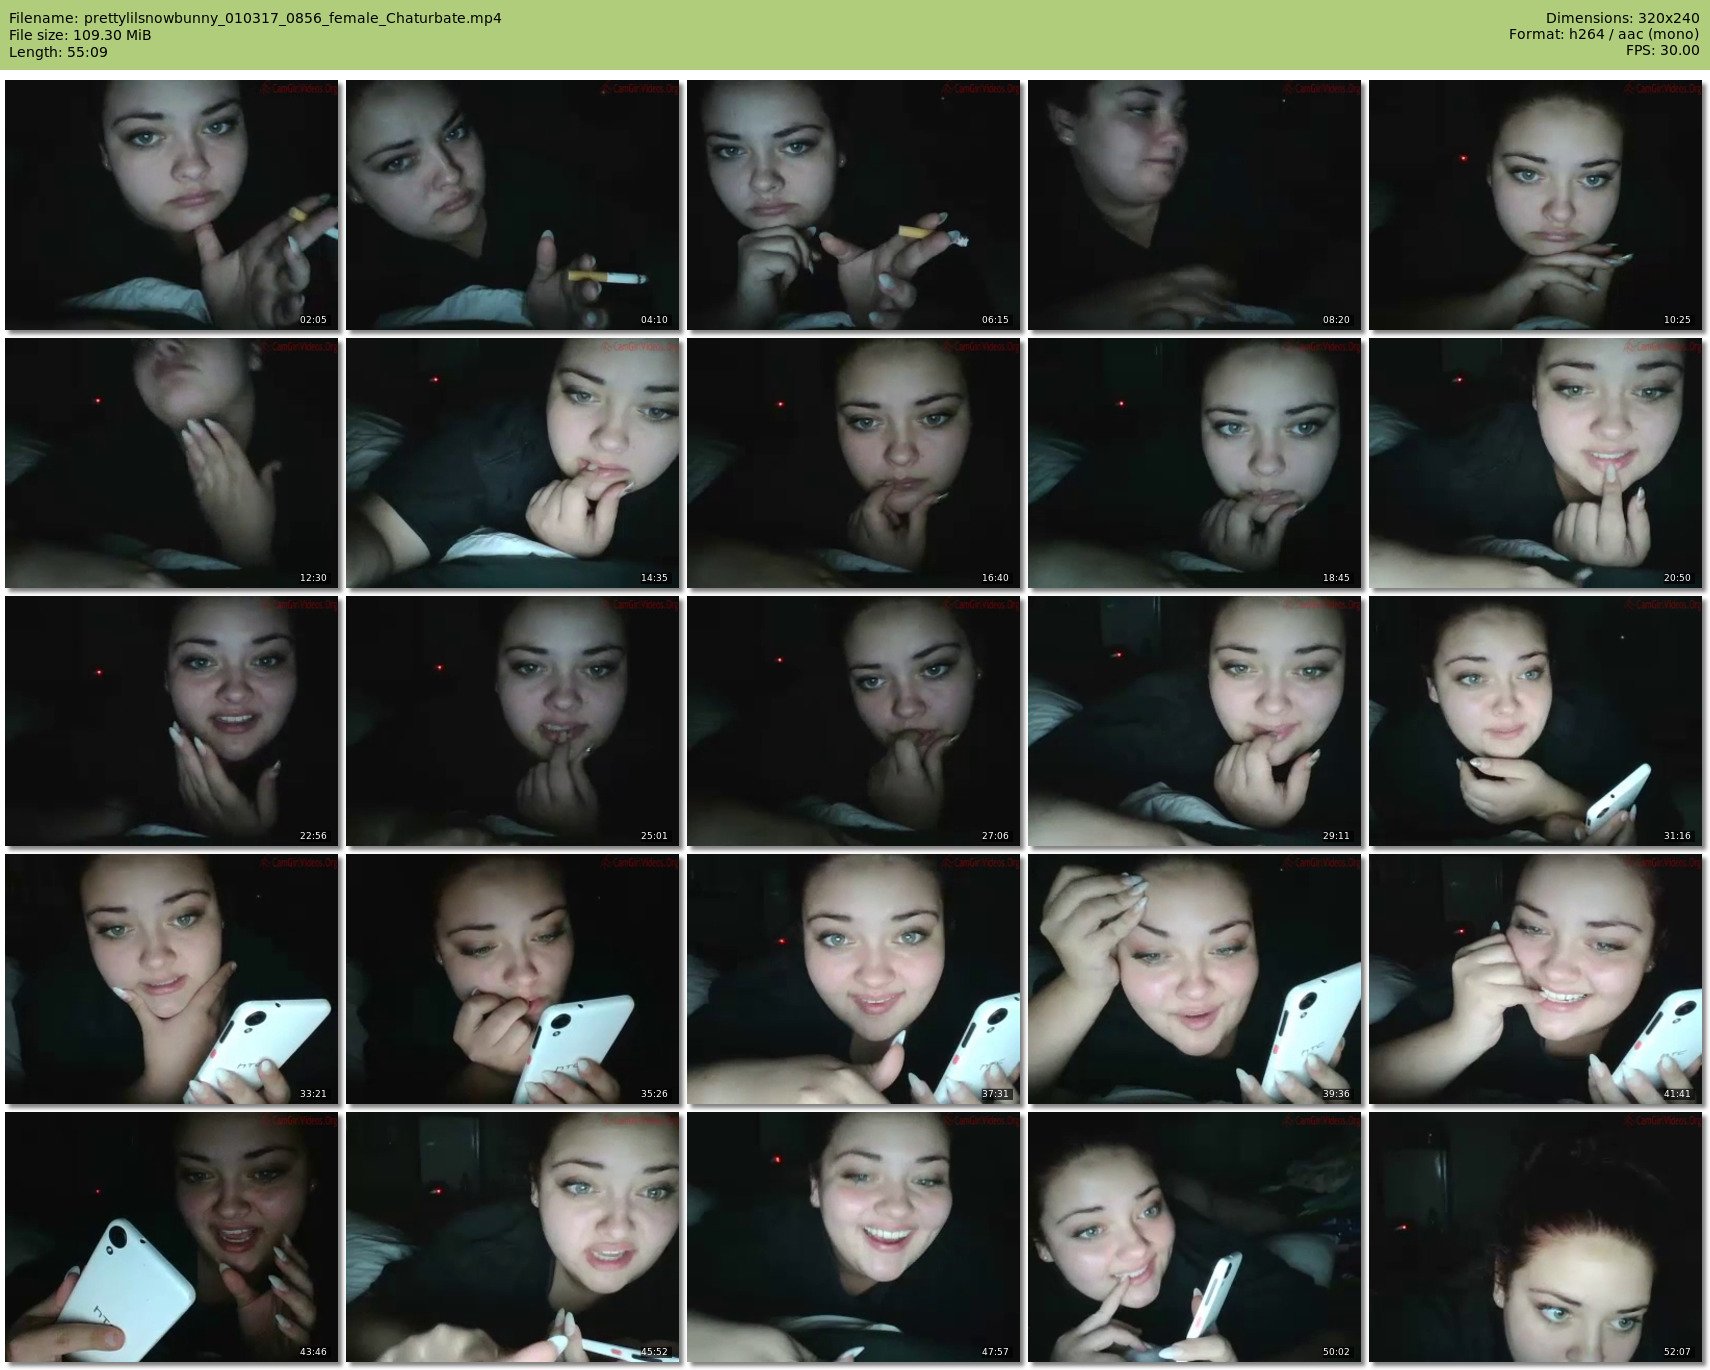Click the thumbnail timestamped 02:05
Image resolution: width=1710 pixels, height=1370 pixels.
[x=171, y=205]
